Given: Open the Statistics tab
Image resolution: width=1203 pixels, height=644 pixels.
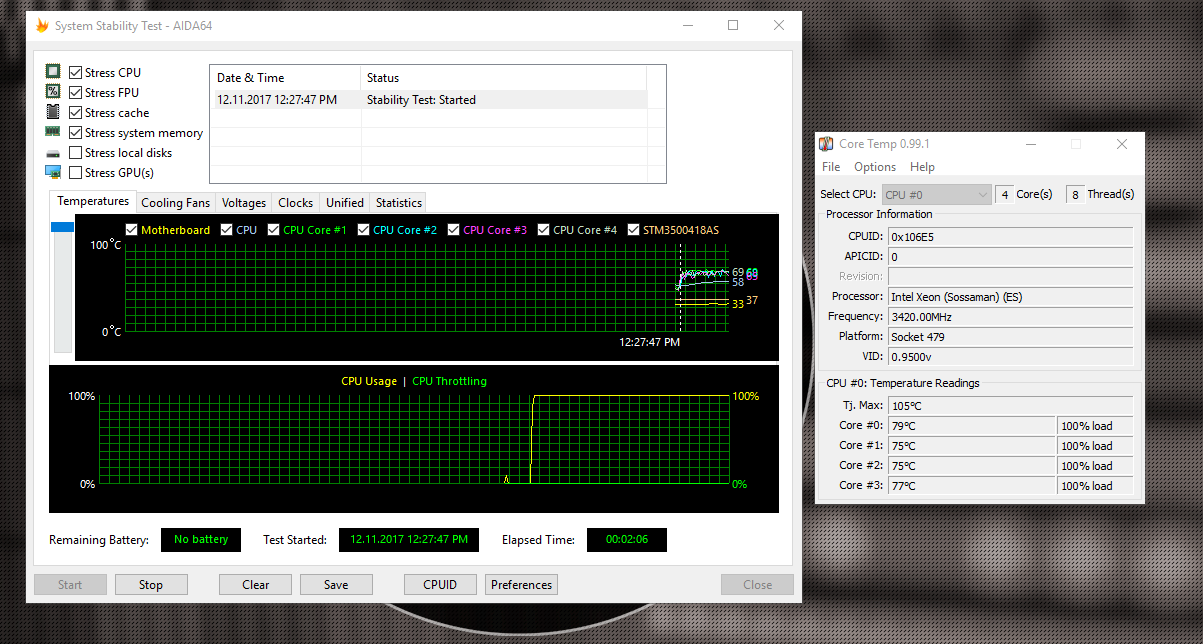Looking at the screenshot, I should pos(399,203).
